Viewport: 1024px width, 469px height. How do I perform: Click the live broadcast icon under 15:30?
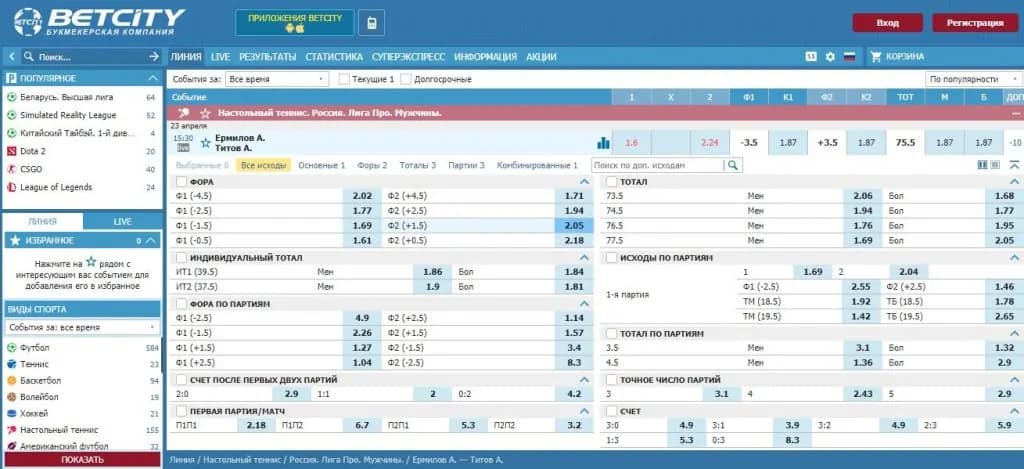tap(182, 148)
